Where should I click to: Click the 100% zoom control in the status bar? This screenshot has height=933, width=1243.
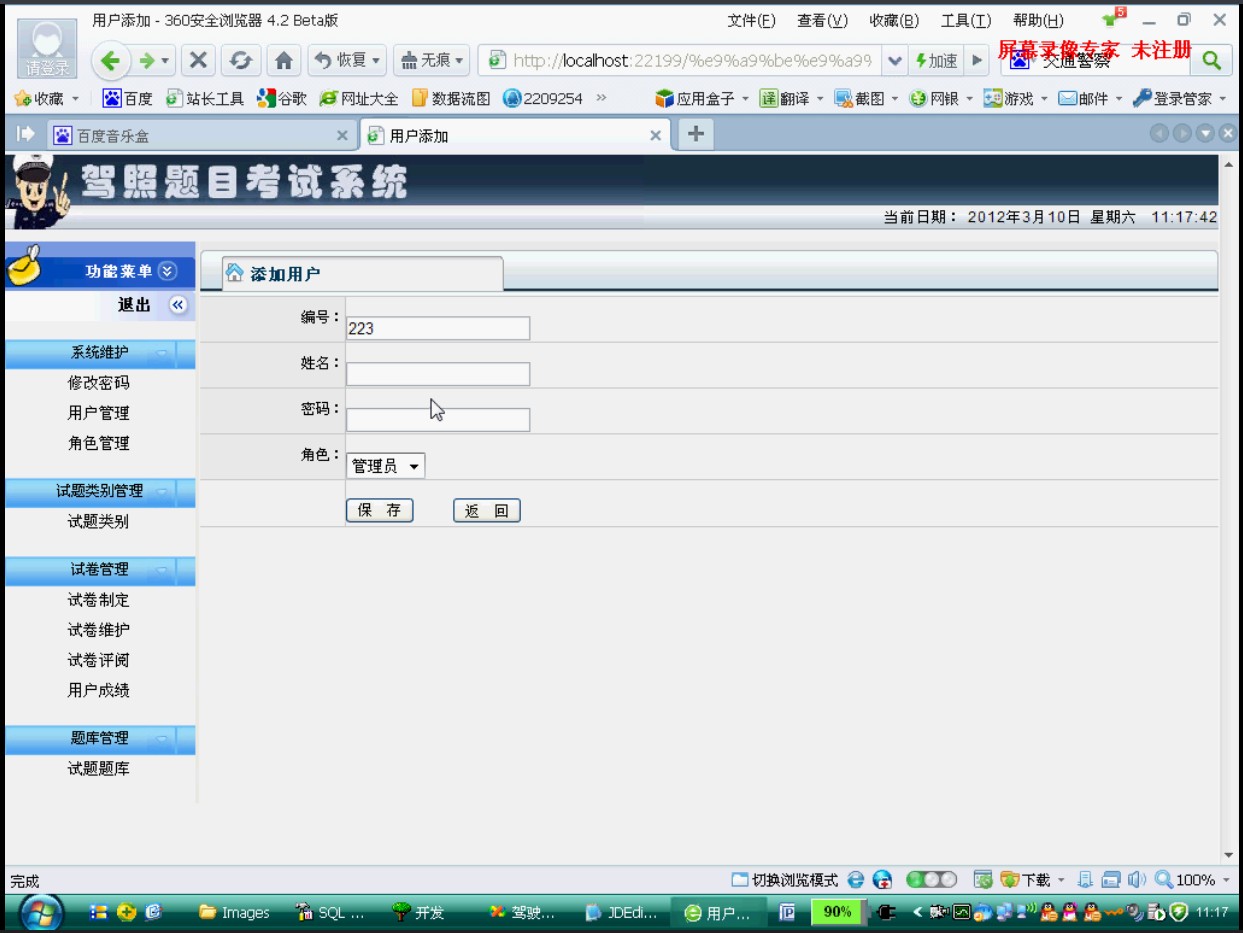tap(1191, 880)
